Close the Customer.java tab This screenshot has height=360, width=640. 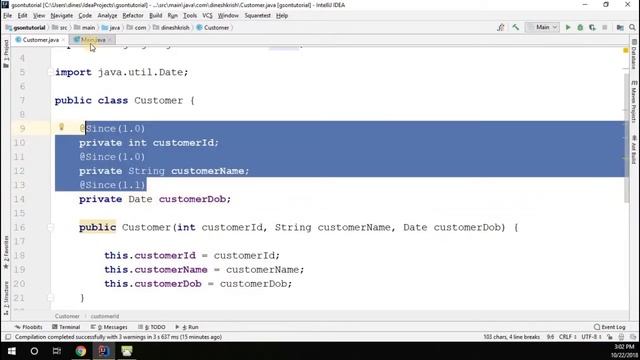[63, 40]
